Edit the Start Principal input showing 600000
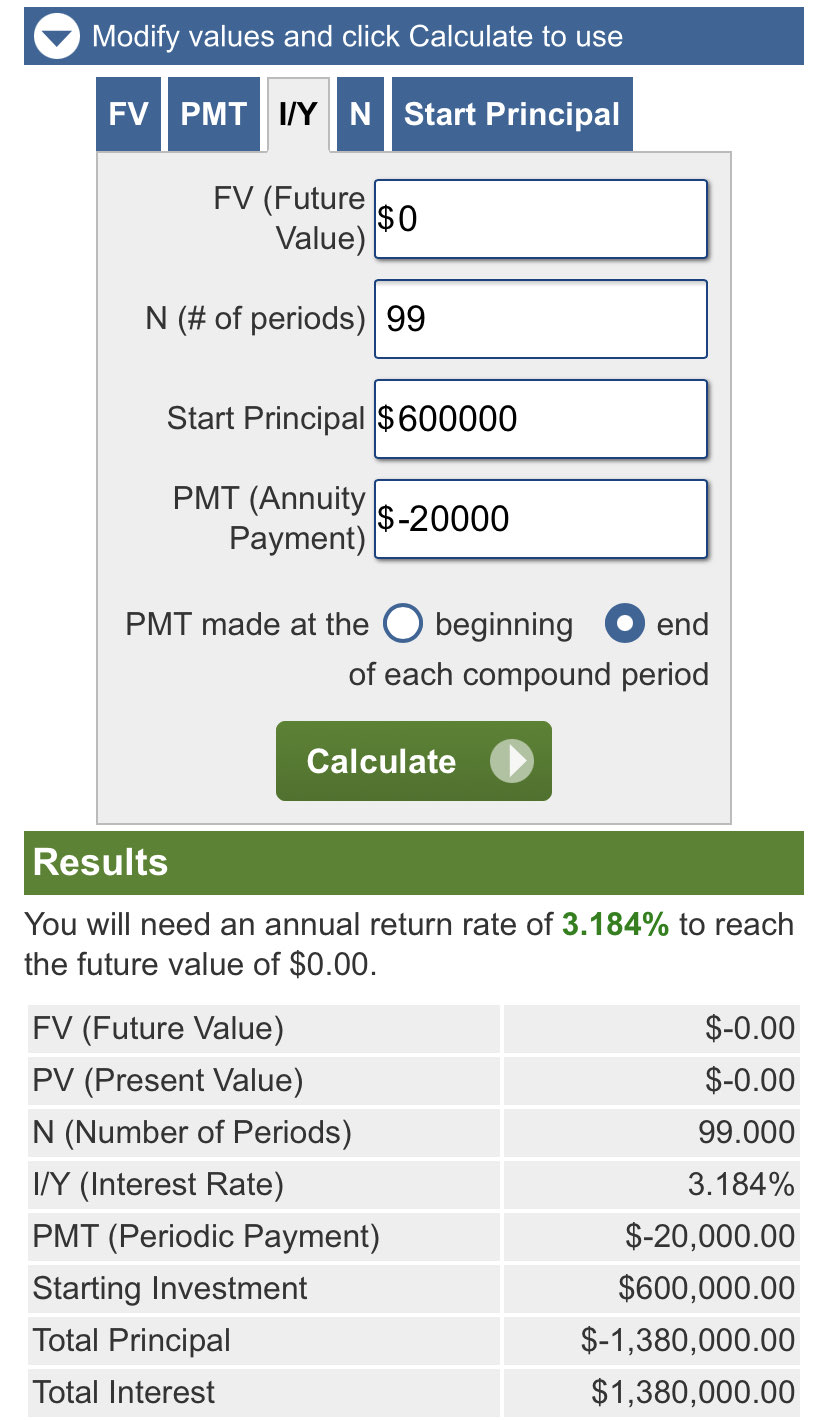The width and height of the screenshot is (828, 1420). 541,419
